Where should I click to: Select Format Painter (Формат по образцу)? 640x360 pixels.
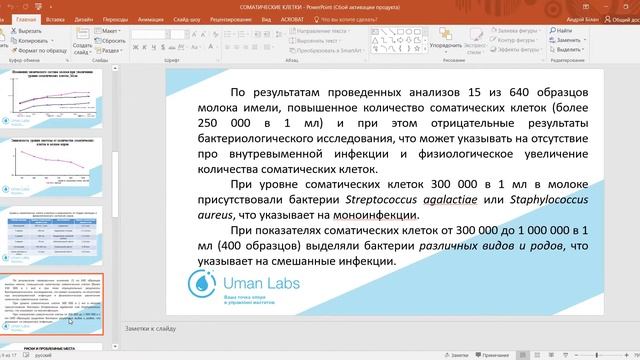39,51
